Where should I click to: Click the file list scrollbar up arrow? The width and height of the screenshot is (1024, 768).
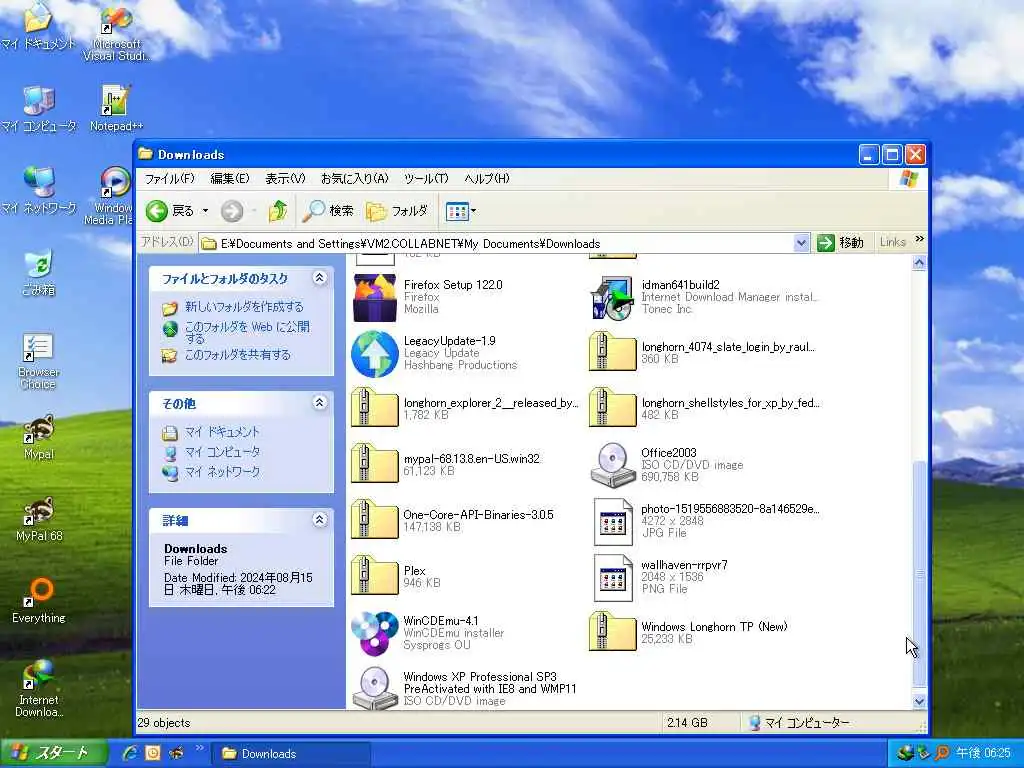(919, 263)
